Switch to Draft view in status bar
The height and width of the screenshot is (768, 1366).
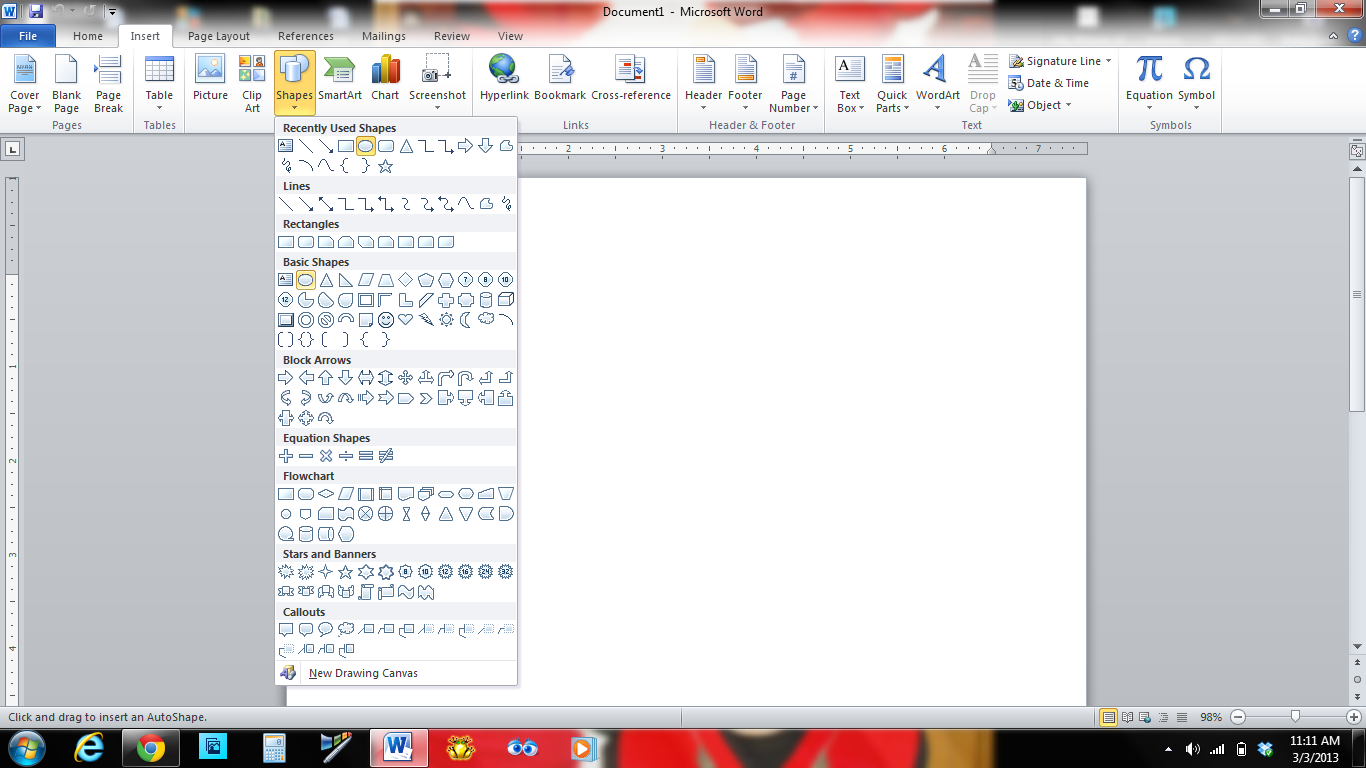point(1182,717)
